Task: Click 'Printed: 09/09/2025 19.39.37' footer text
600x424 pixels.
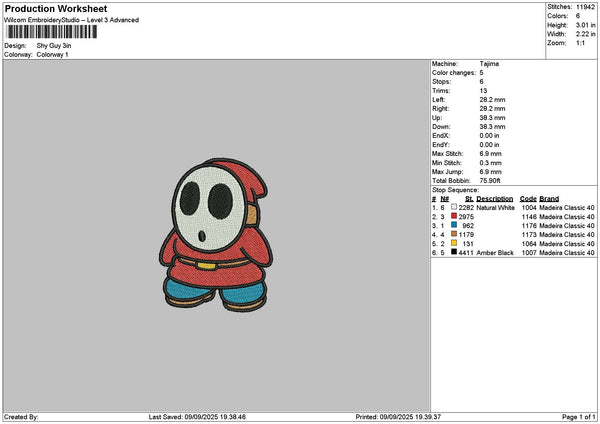Action: click(x=398, y=417)
